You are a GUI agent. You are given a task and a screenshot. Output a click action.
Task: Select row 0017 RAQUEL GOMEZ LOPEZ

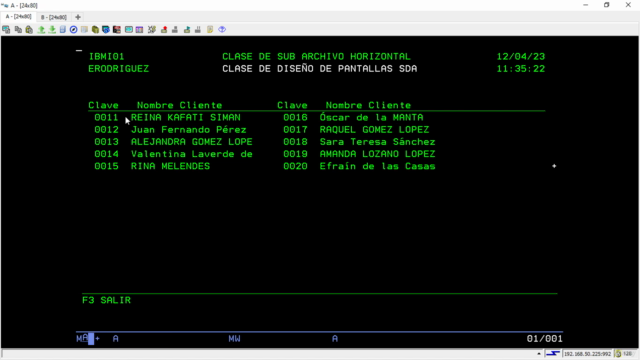click(356, 130)
